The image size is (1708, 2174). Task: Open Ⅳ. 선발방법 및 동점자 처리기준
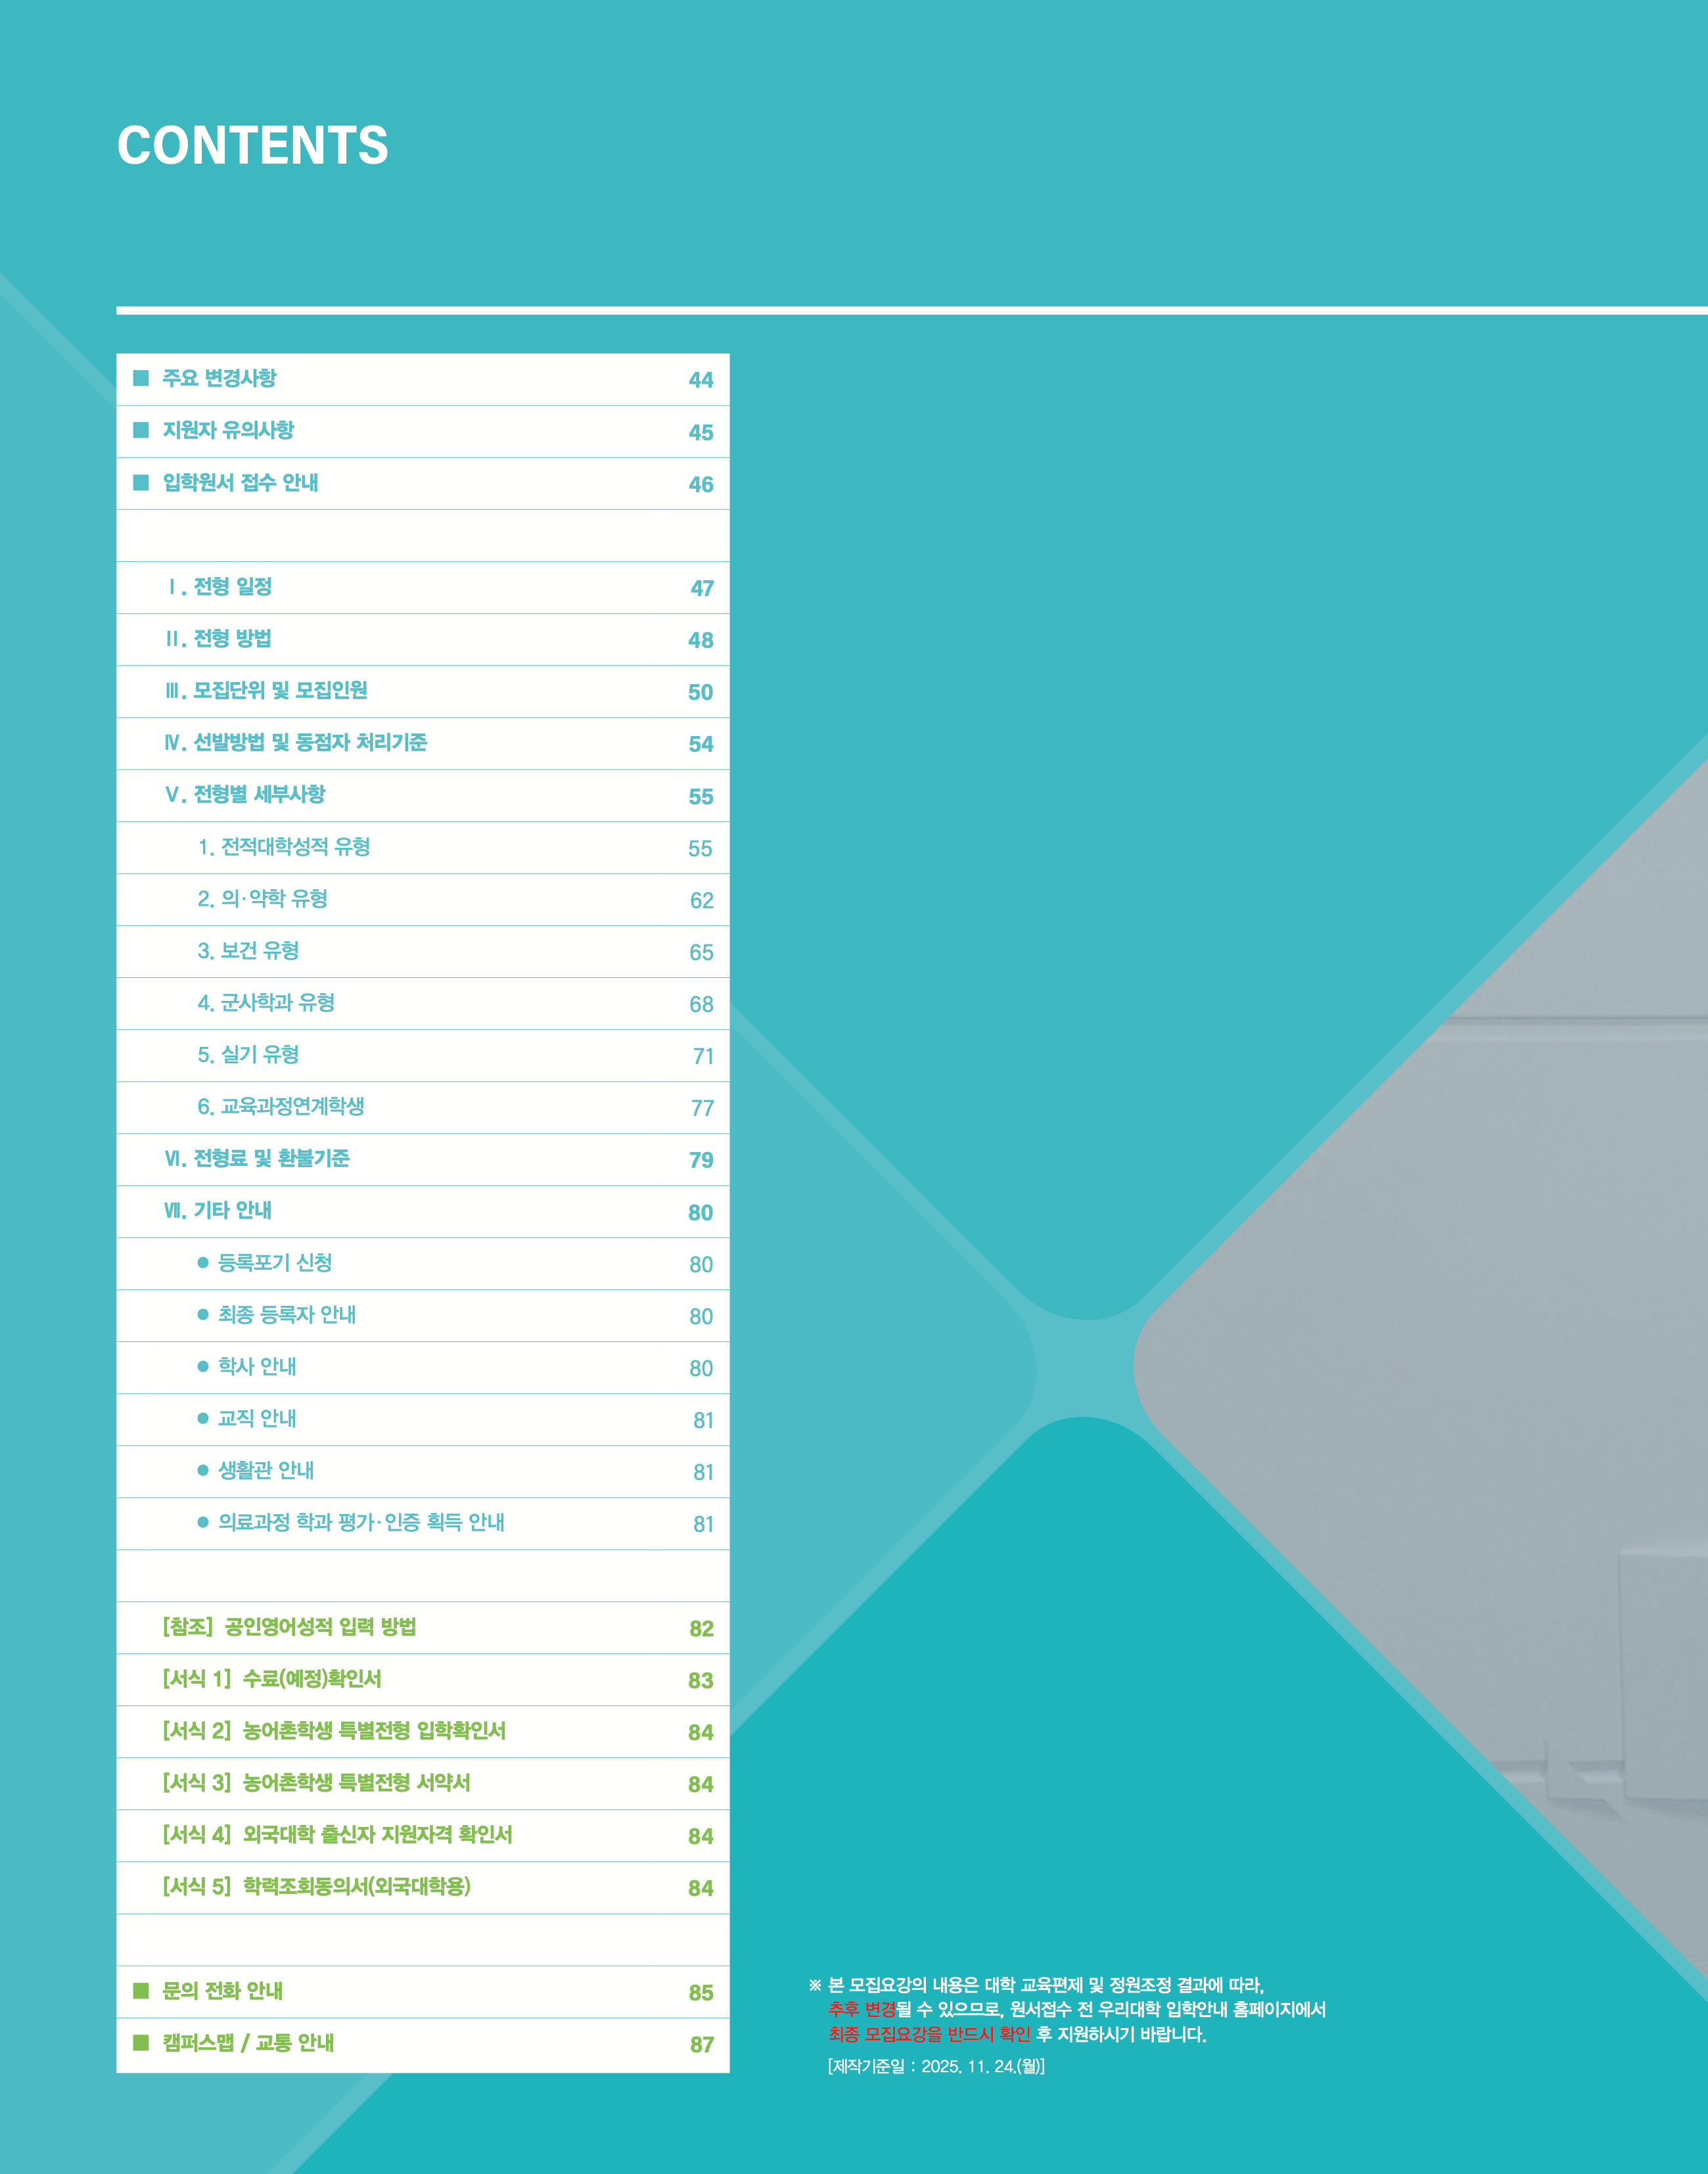coord(422,743)
